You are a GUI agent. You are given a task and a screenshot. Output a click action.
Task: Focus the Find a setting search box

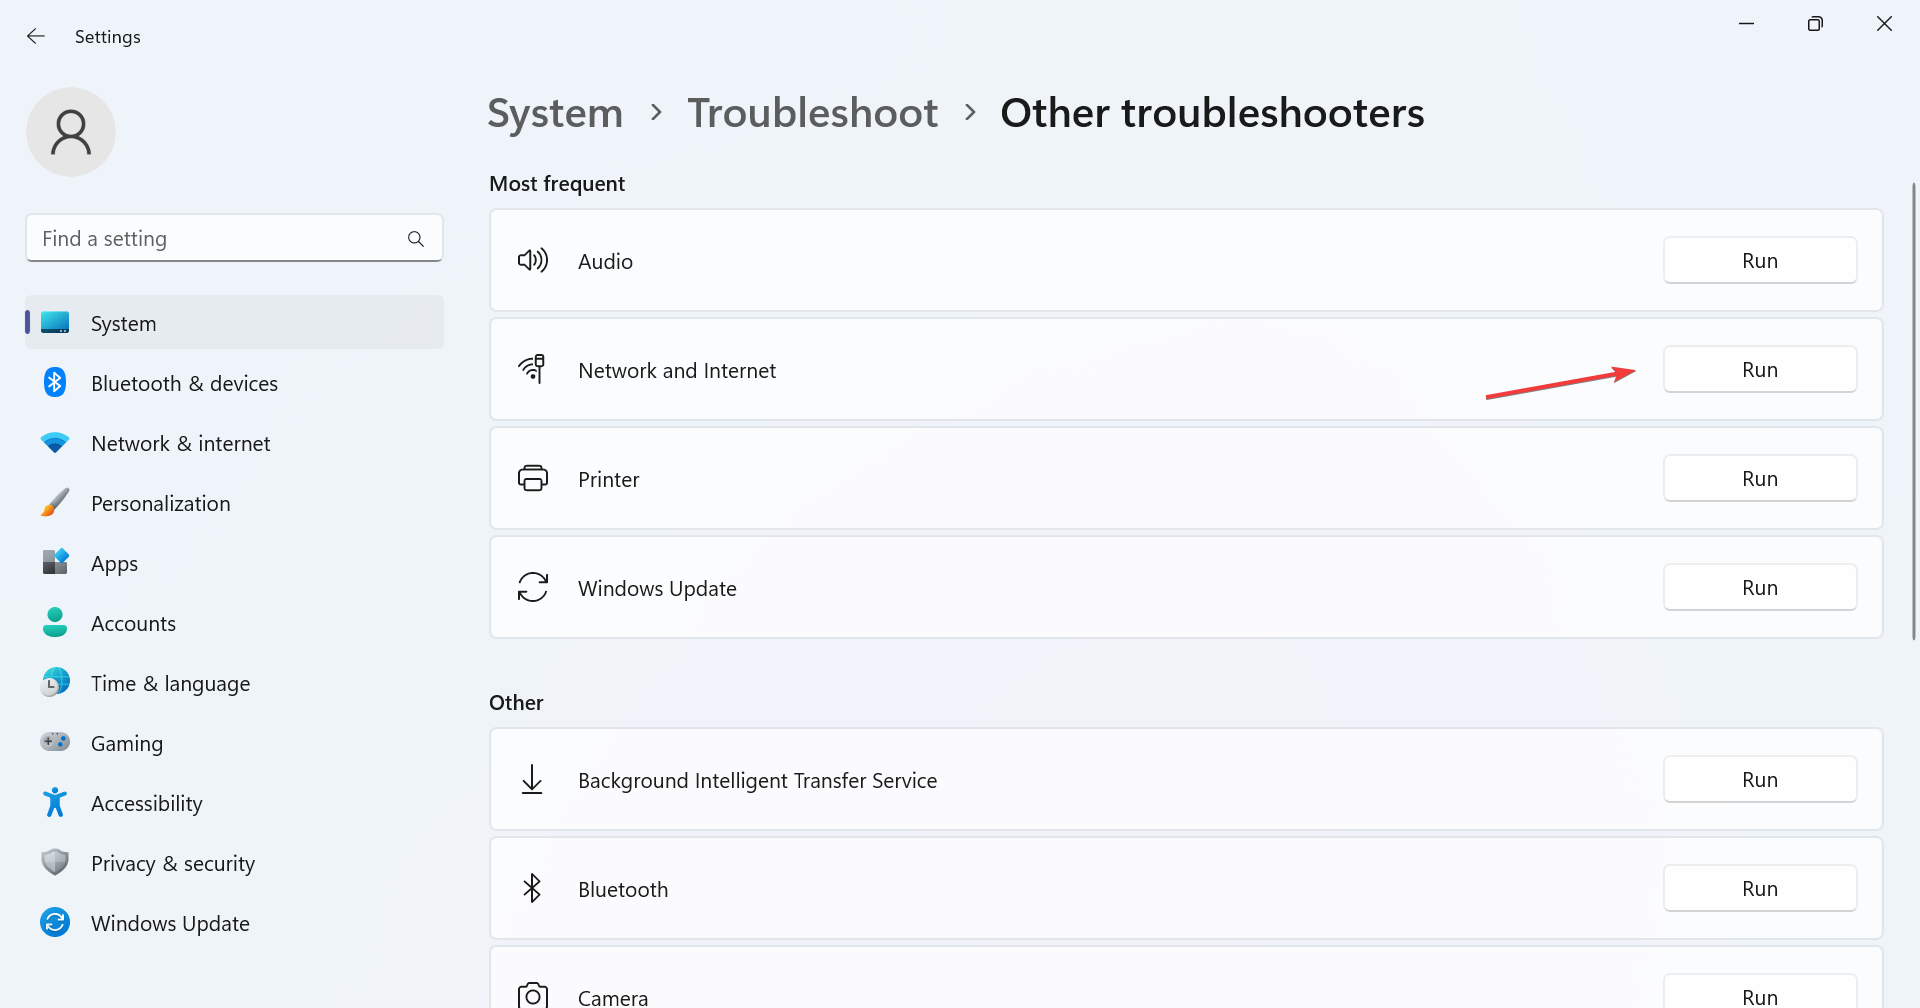point(234,238)
